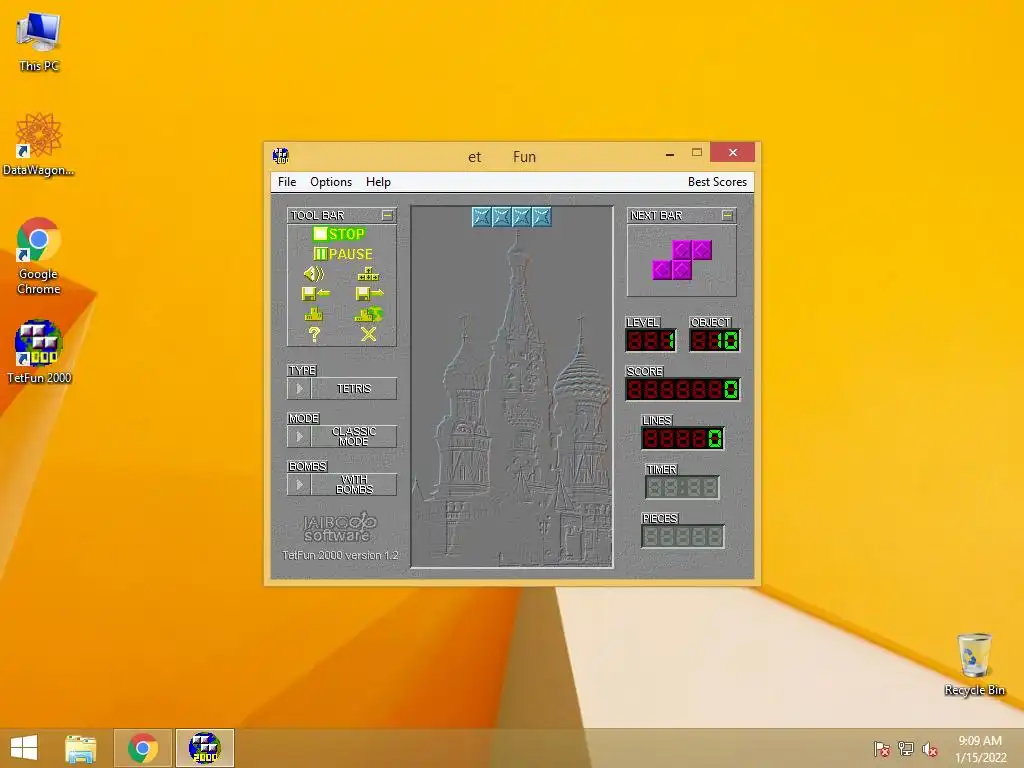This screenshot has width=1024, height=768.
Task: Click the network tray icon
Action: click(x=906, y=749)
